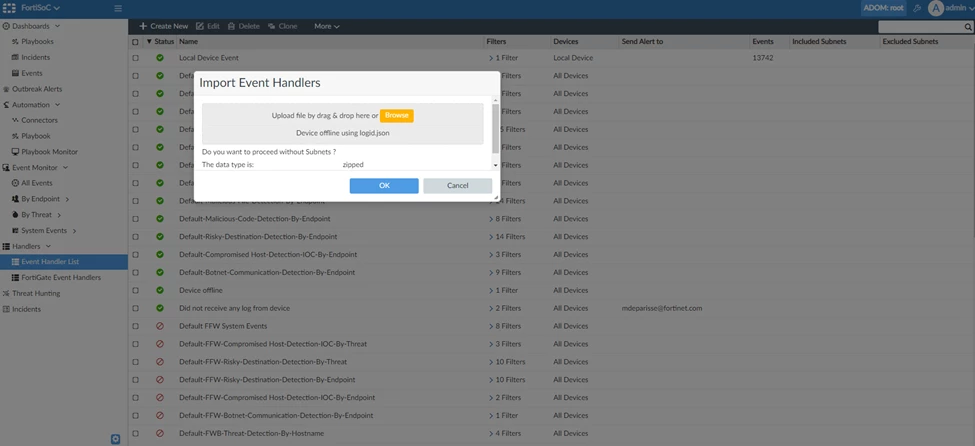Click green status icon for Device offline row

160,290
